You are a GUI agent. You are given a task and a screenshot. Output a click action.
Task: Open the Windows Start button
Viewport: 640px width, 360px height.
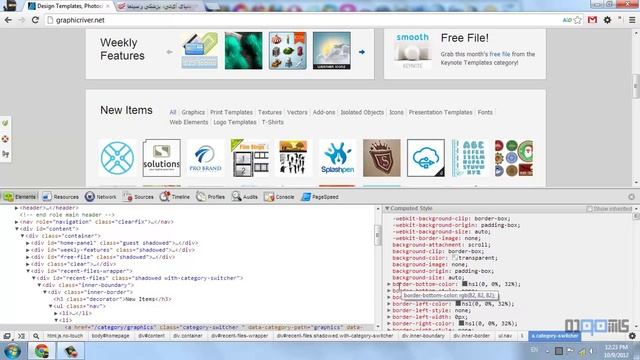(12, 351)
